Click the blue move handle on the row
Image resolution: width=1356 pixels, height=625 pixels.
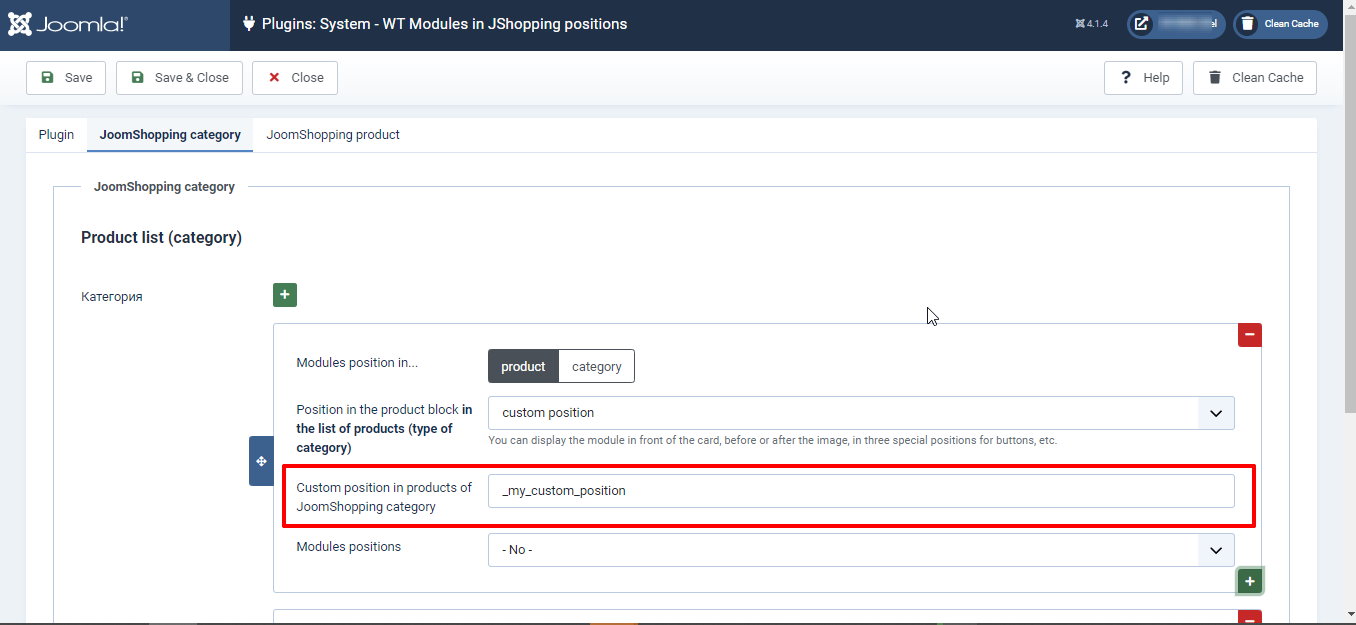pos(261,461)
